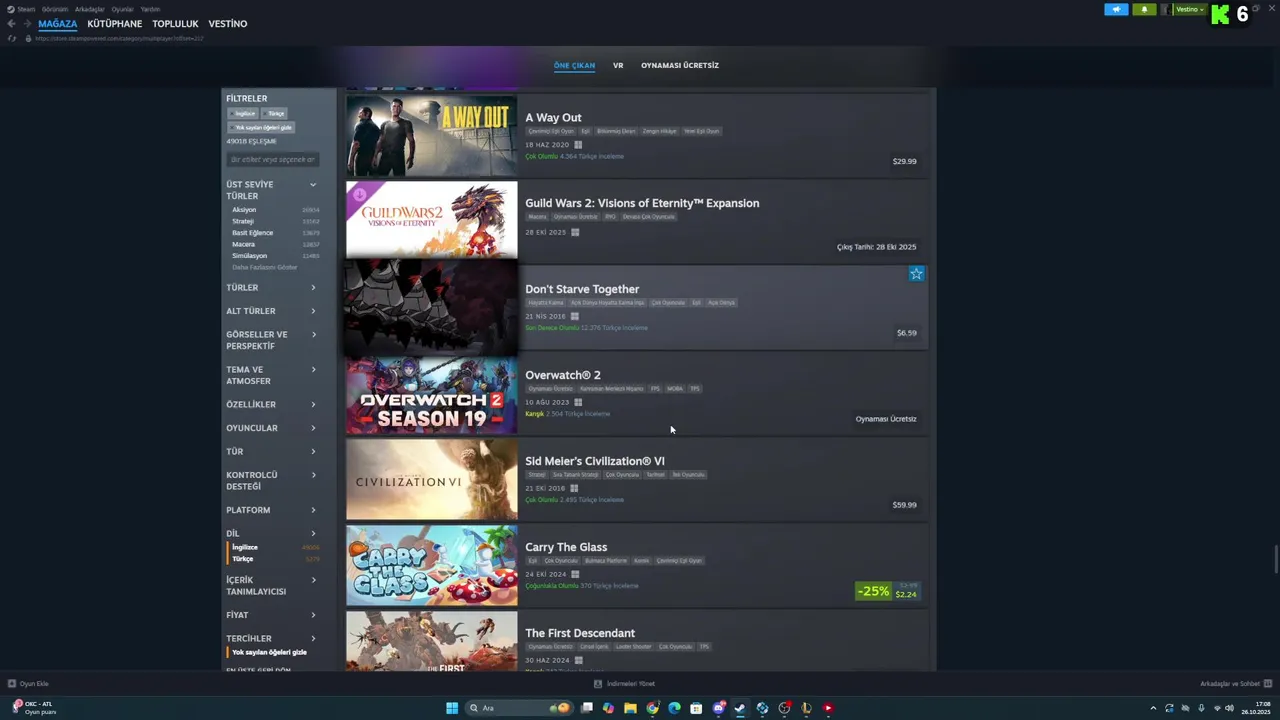Toggle the Macera genre filter
The width and height of the screenshot is (1280, 720).
[x=275, y=244]
